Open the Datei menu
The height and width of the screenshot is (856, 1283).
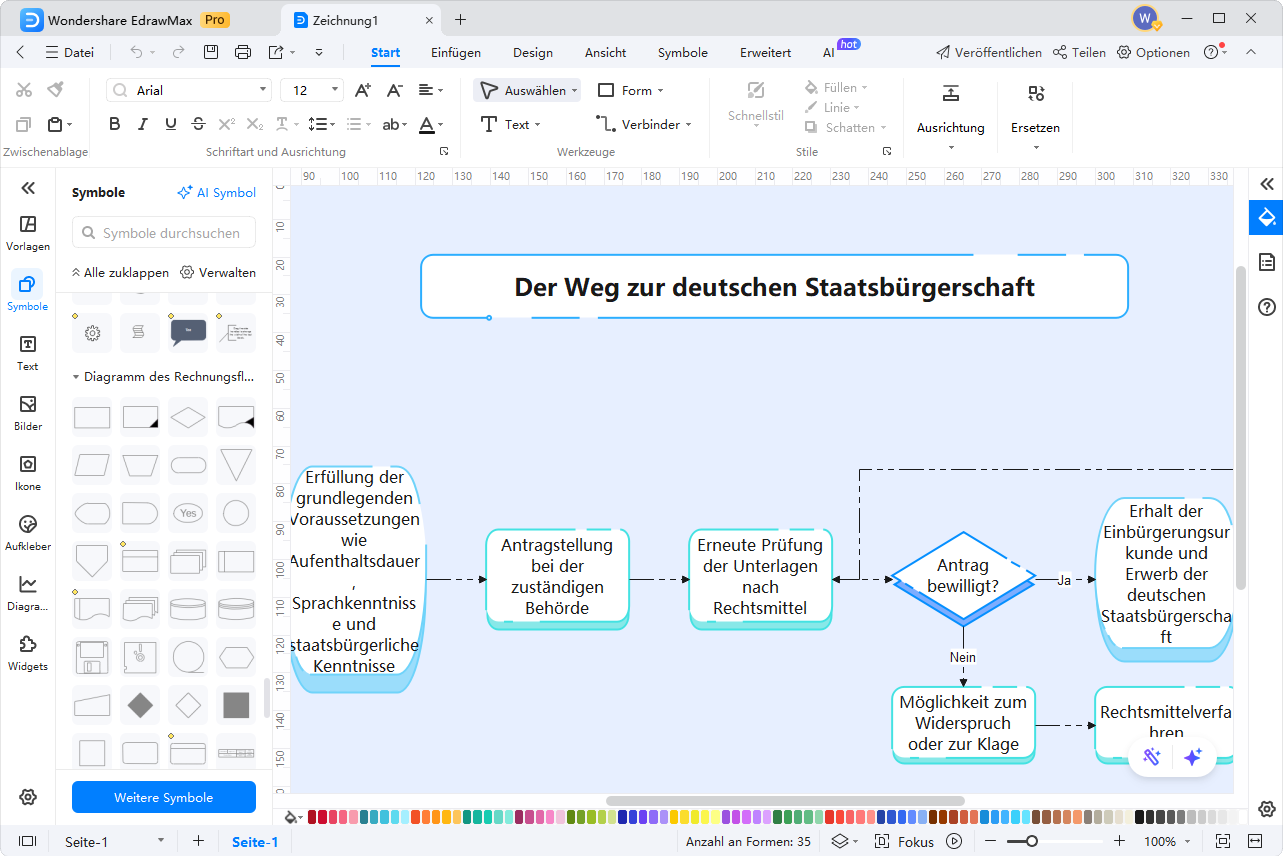[69, 52]
